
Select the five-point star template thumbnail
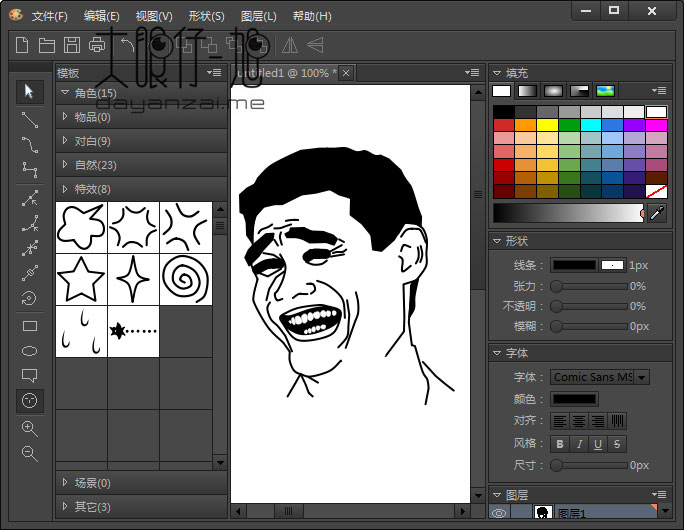pos(81,279)
